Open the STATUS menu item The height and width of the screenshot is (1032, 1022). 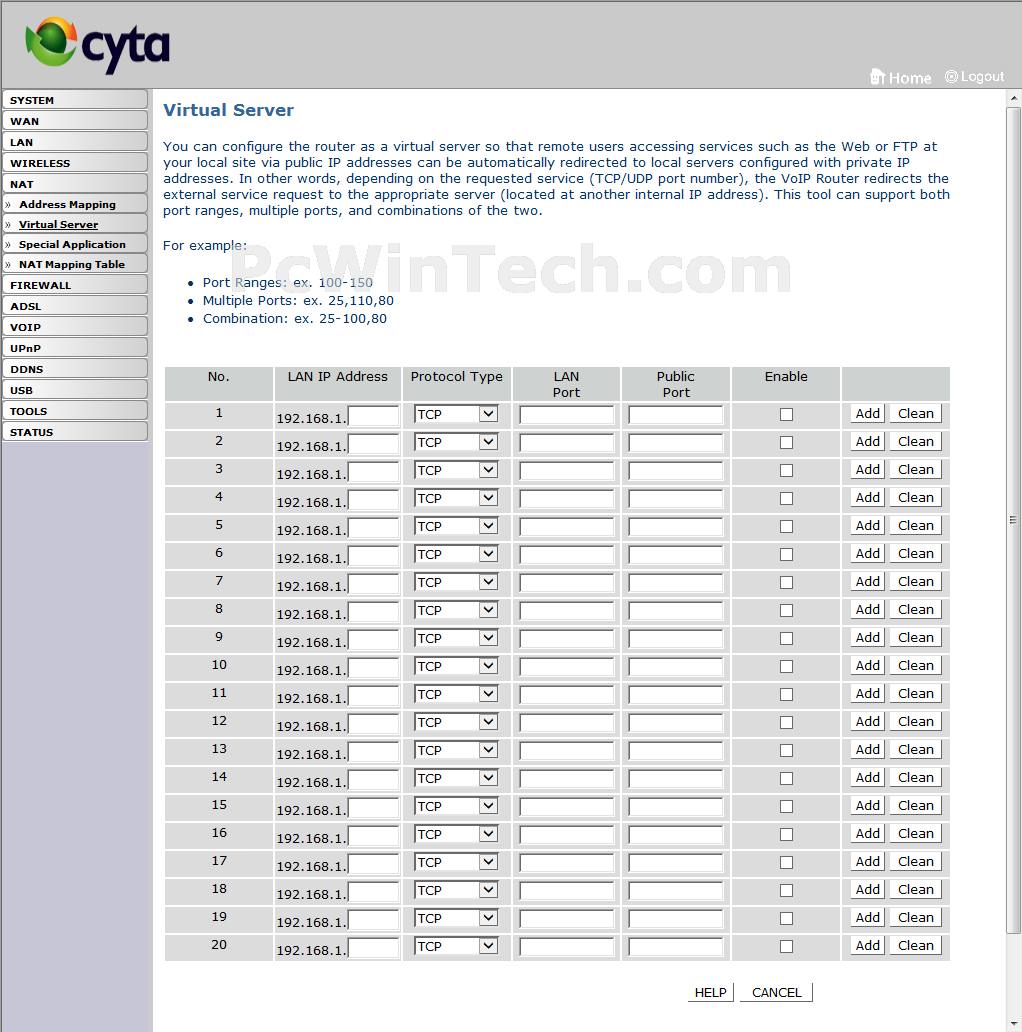click(x=75, y=432)
